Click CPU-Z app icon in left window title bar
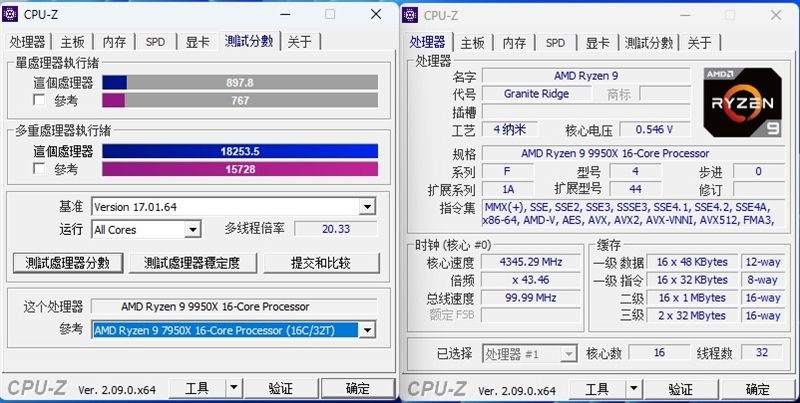Screen dimensions: 800x403 point(10,14)
